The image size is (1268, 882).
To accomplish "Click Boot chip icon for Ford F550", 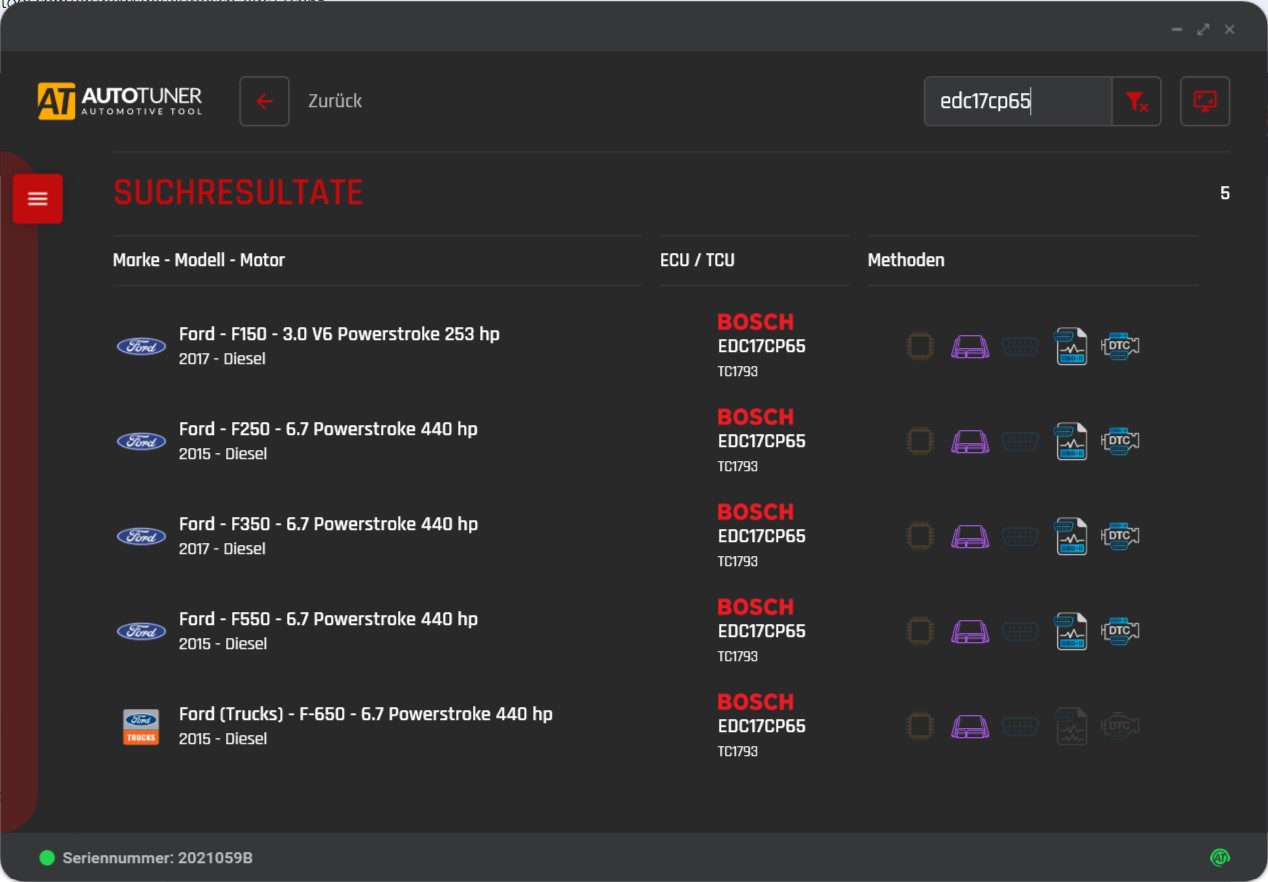I will (x=919, y=631).
